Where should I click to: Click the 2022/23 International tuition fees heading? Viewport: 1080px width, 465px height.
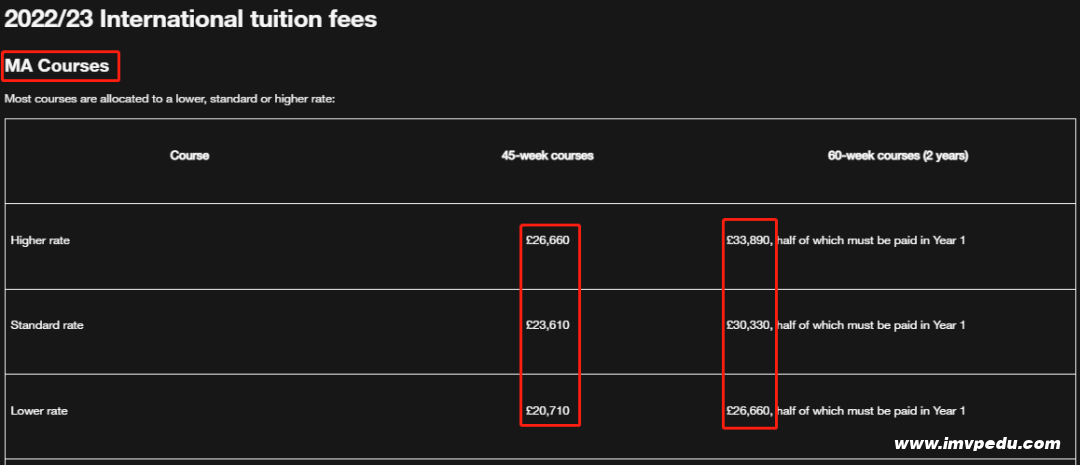191,19
